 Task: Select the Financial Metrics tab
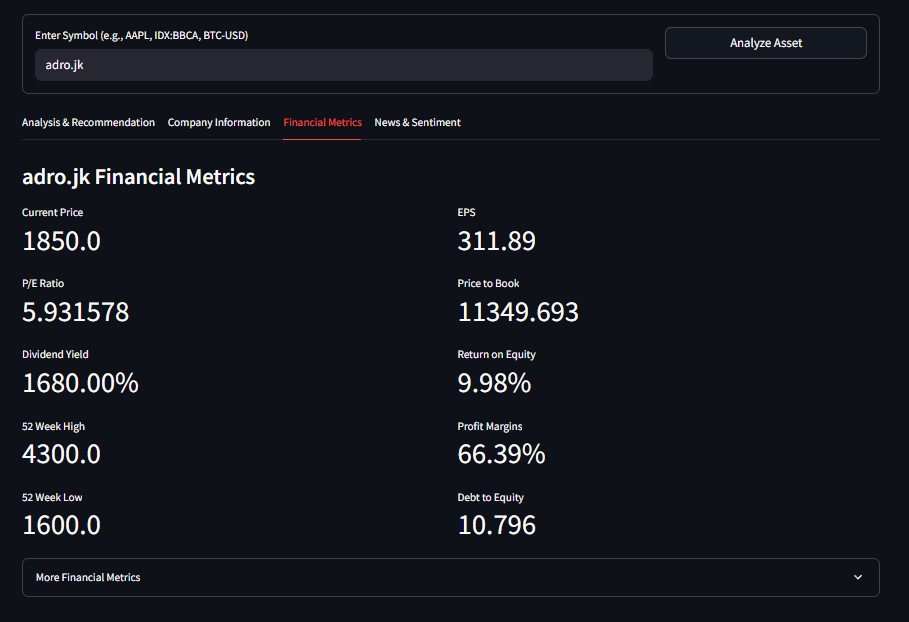click(322, 122)
